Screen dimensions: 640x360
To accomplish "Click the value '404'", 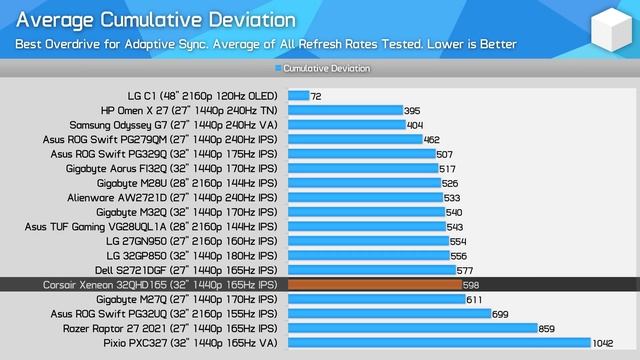I will (415, 126).
